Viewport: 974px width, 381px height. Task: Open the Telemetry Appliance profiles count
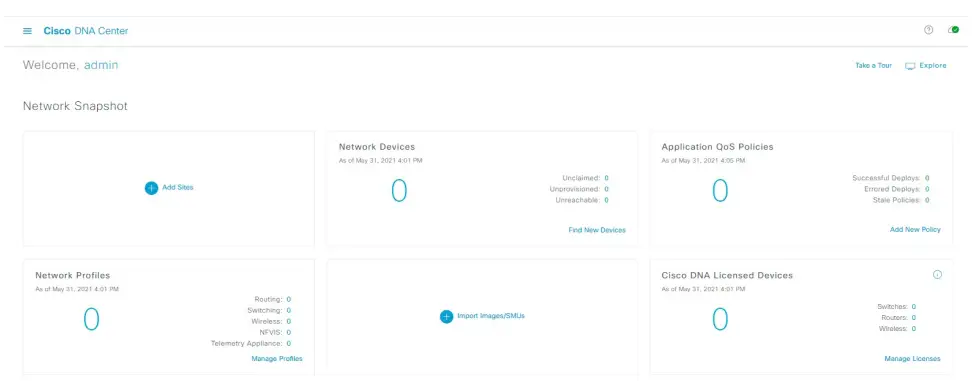pos(289,343)
